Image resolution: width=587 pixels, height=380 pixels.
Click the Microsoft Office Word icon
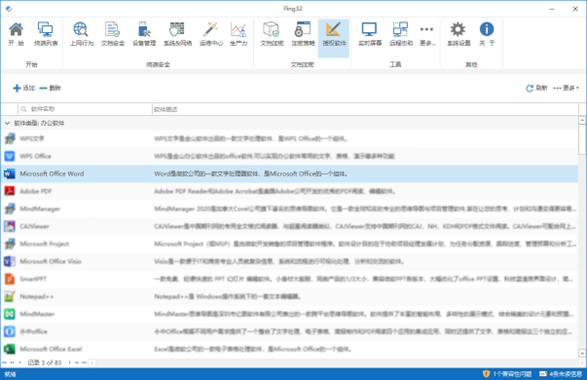pos(9,174)
